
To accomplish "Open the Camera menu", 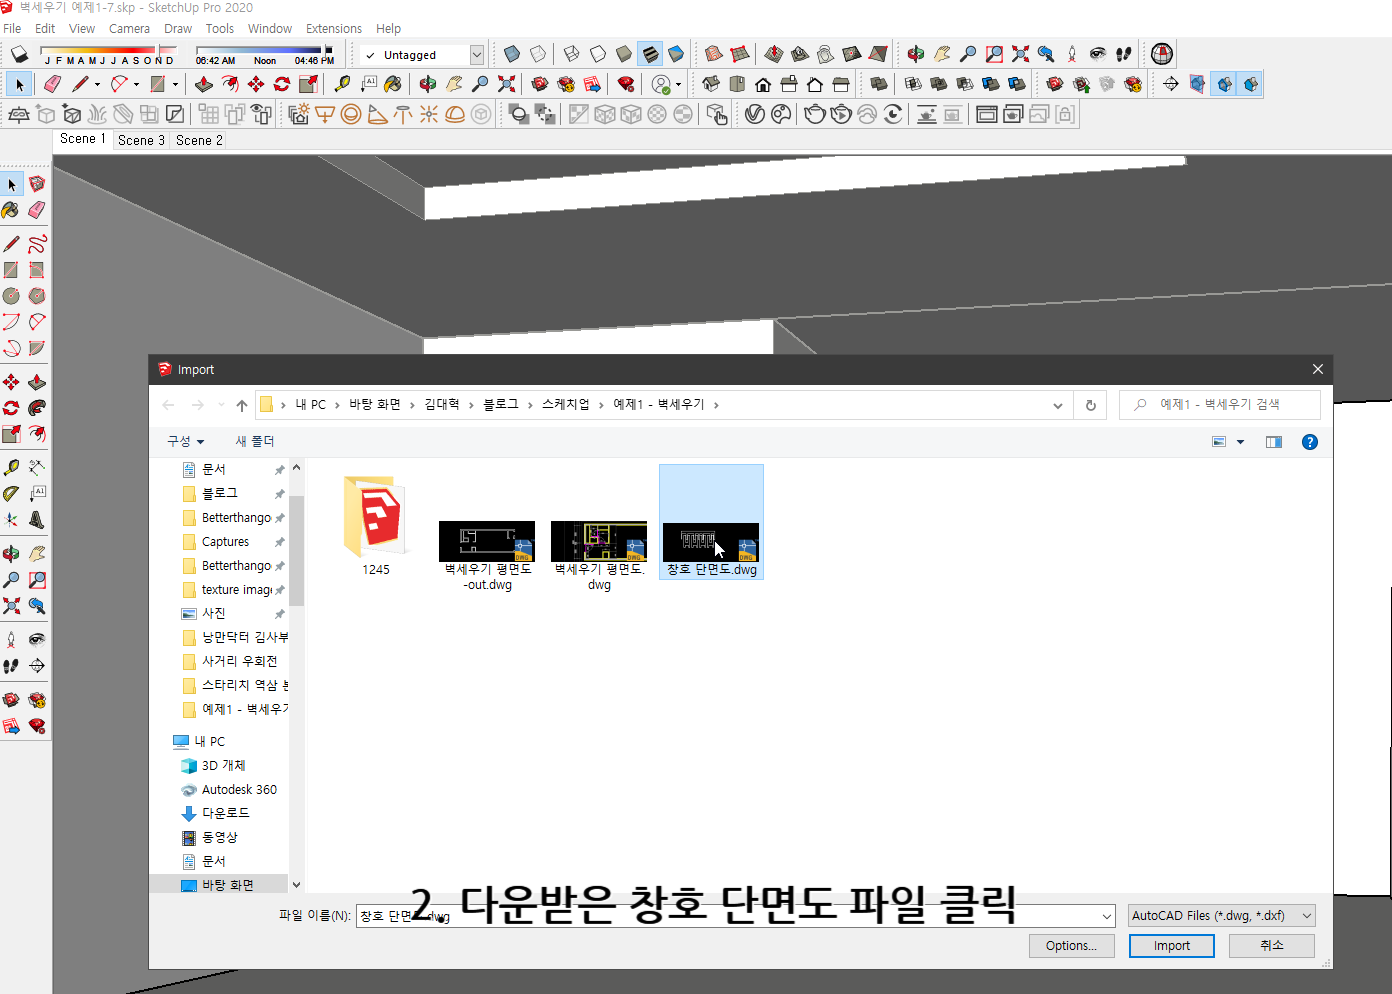I will (x=129, y=28).
